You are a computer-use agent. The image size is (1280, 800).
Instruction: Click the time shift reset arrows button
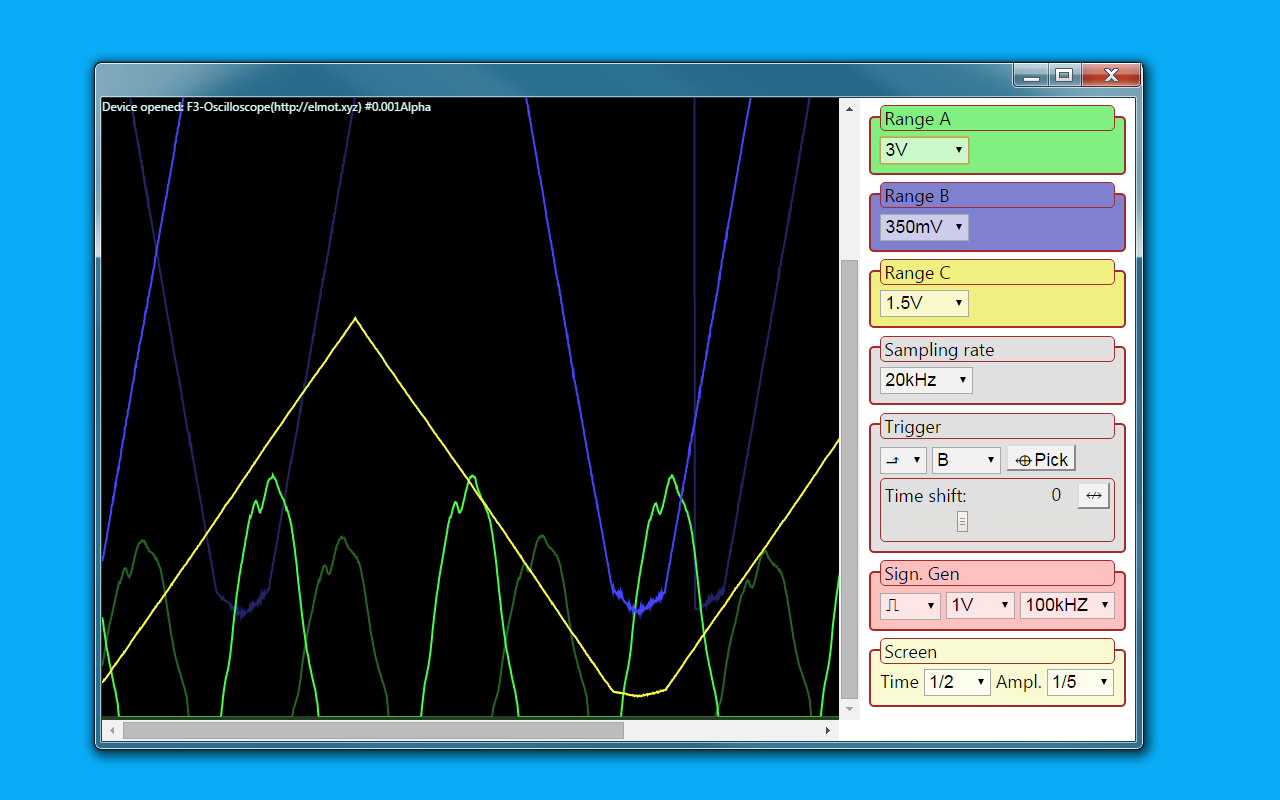(x=1093, y=496)
